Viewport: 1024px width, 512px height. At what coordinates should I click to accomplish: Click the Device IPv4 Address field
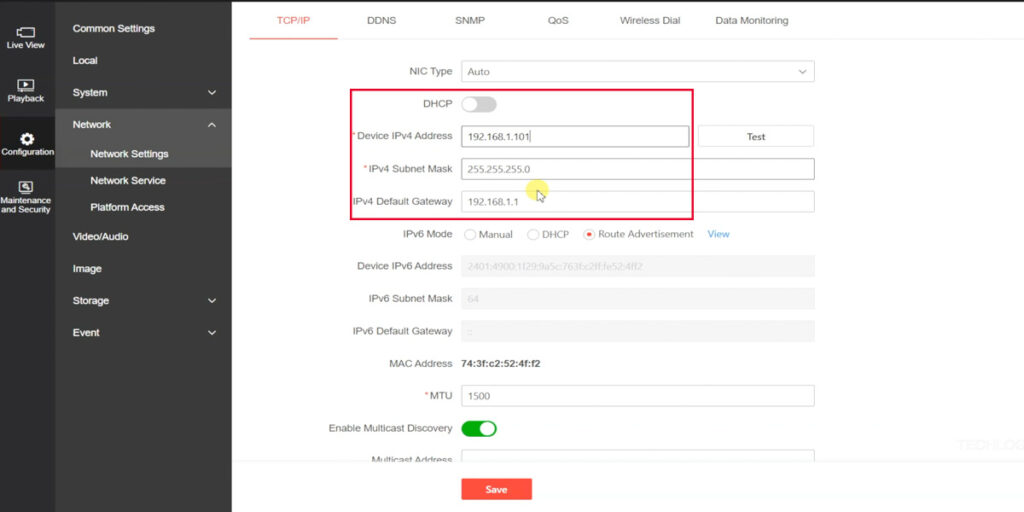(x=575, y=137)
